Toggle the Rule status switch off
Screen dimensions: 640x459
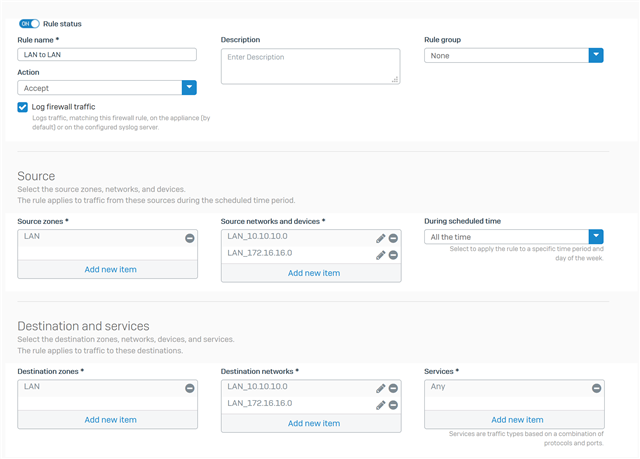pos(29,24)
